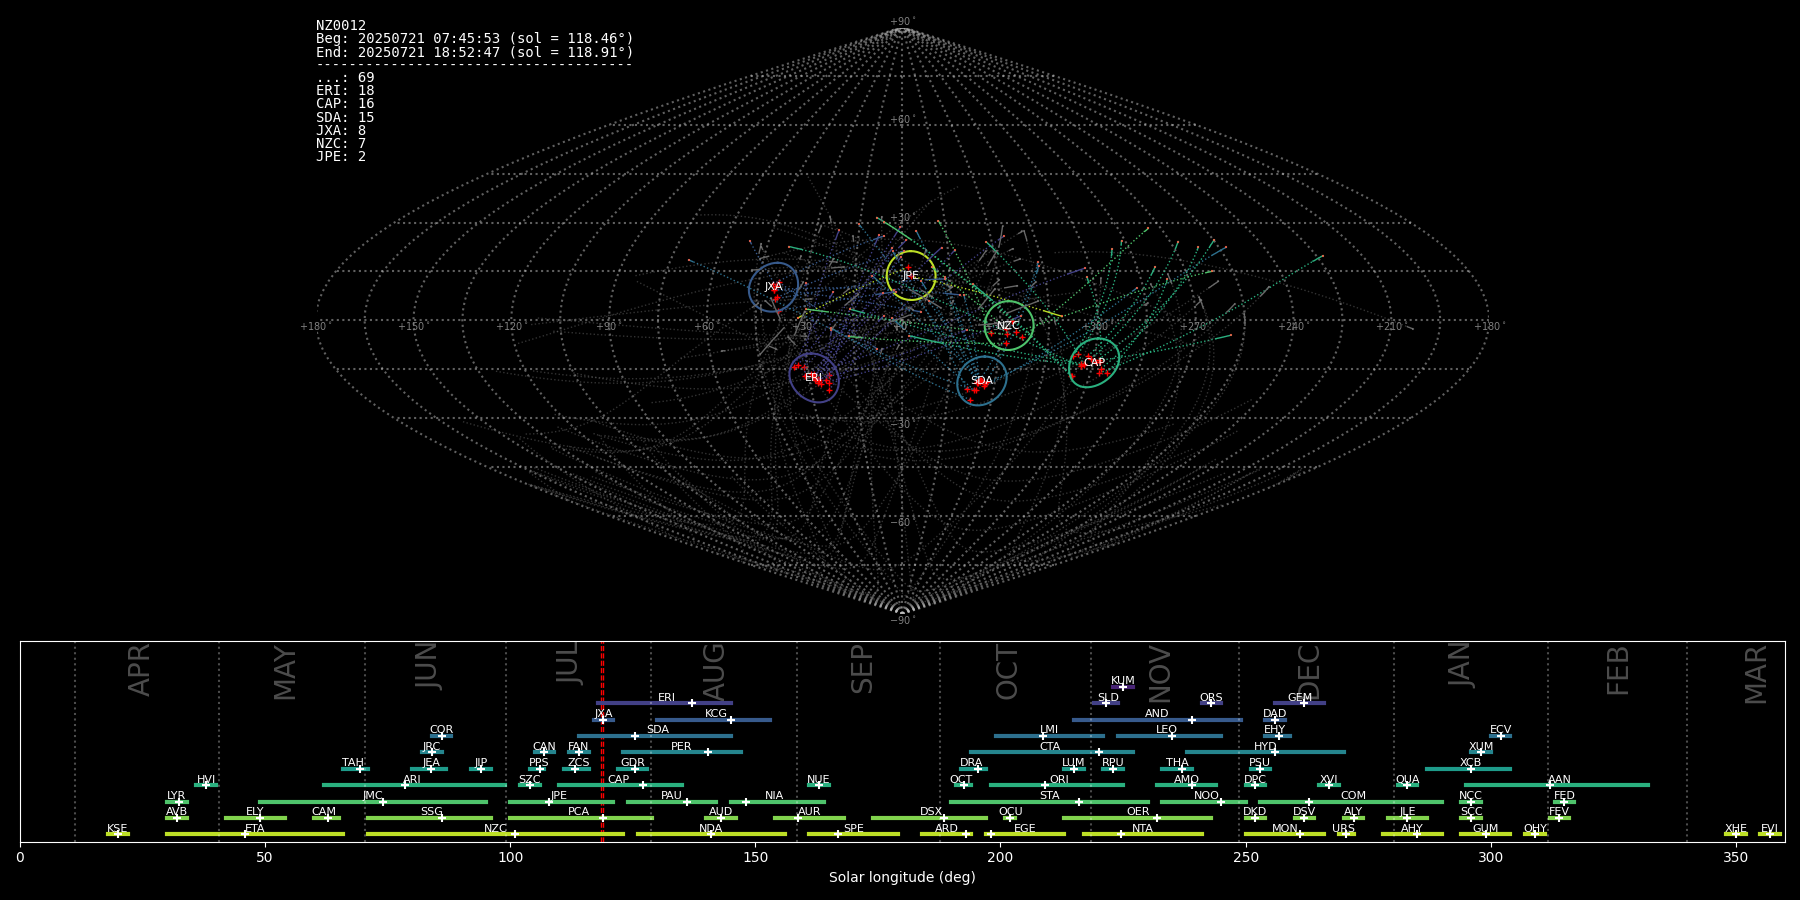Click the LEO shower bar in the timeline
The width and height of the screenshot is (1800, 900).
pyautogui.click(x=1169, y=736)
